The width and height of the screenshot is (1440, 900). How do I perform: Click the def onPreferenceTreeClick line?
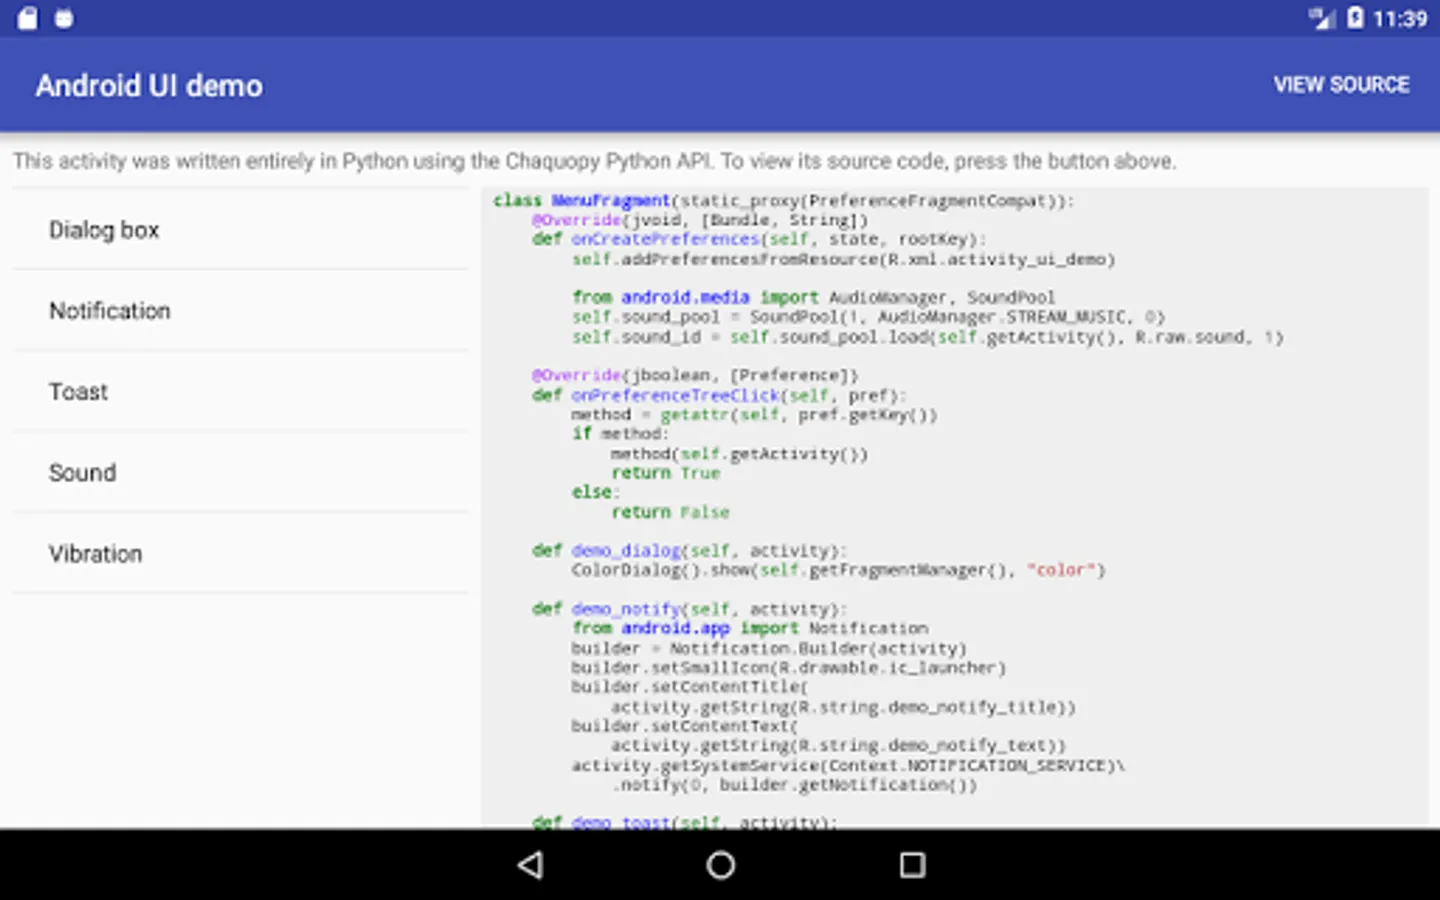pyautogui.click(x=718, y=395)
